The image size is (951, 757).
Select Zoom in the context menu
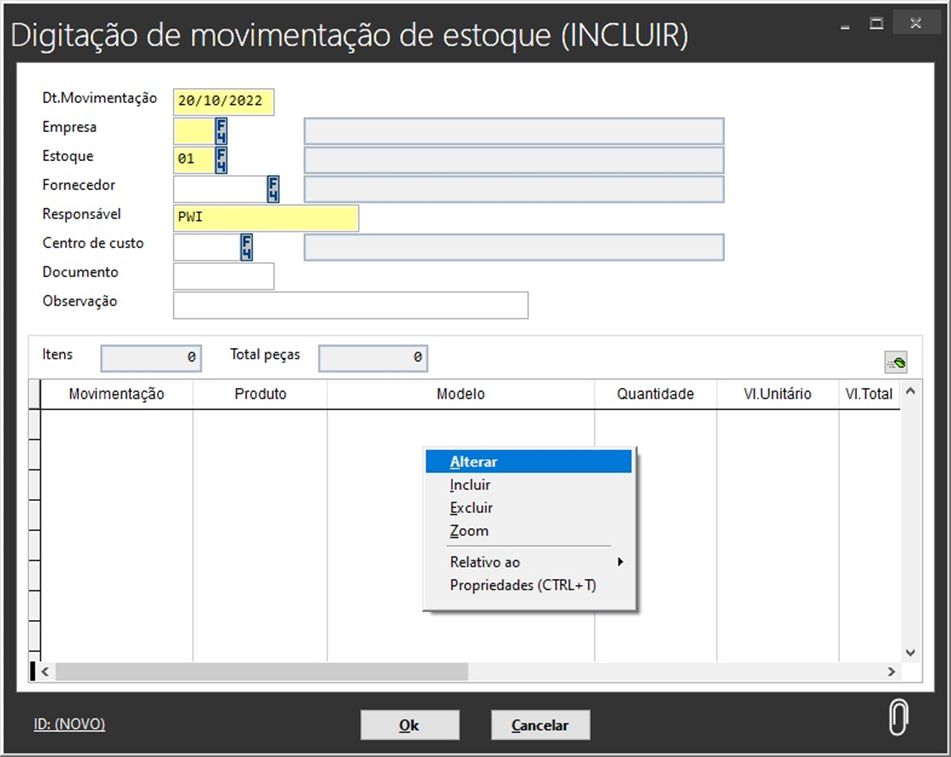coord(528,531)
